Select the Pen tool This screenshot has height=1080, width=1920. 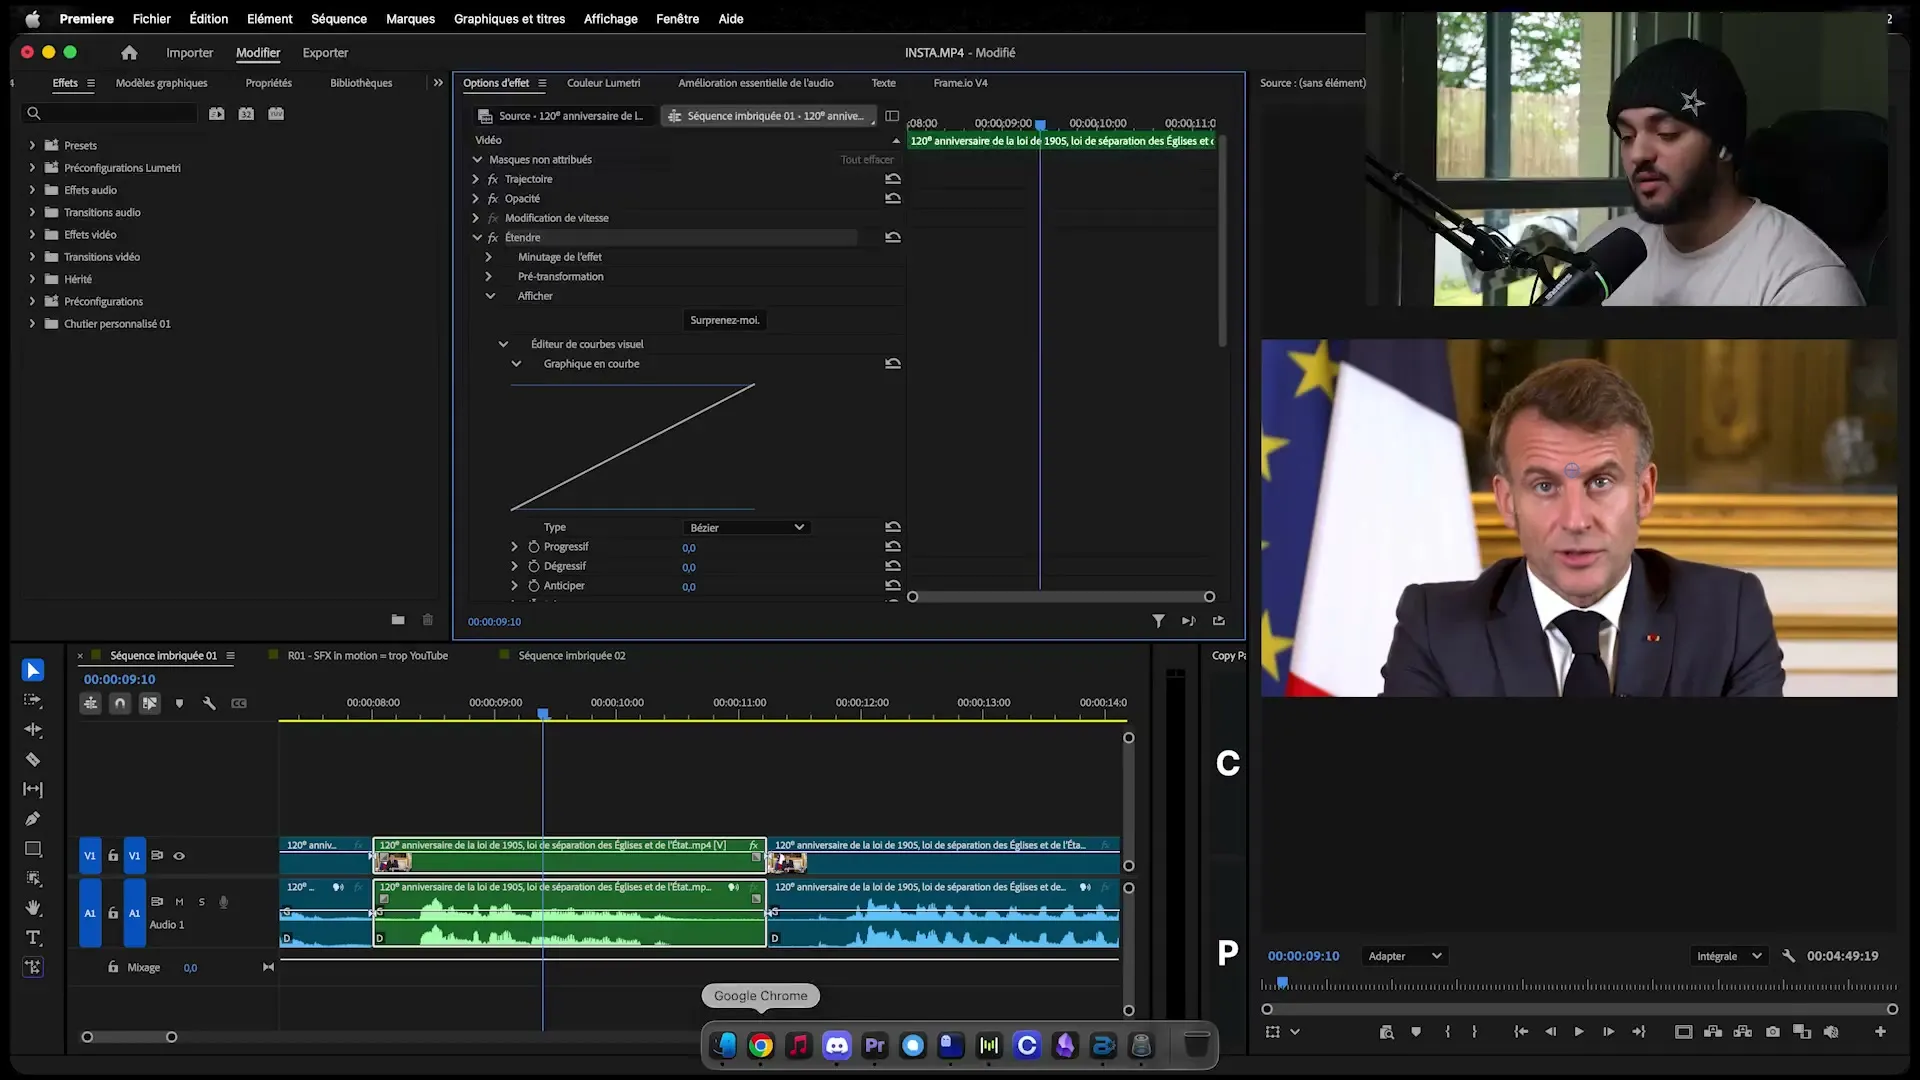tap(33, 819)
